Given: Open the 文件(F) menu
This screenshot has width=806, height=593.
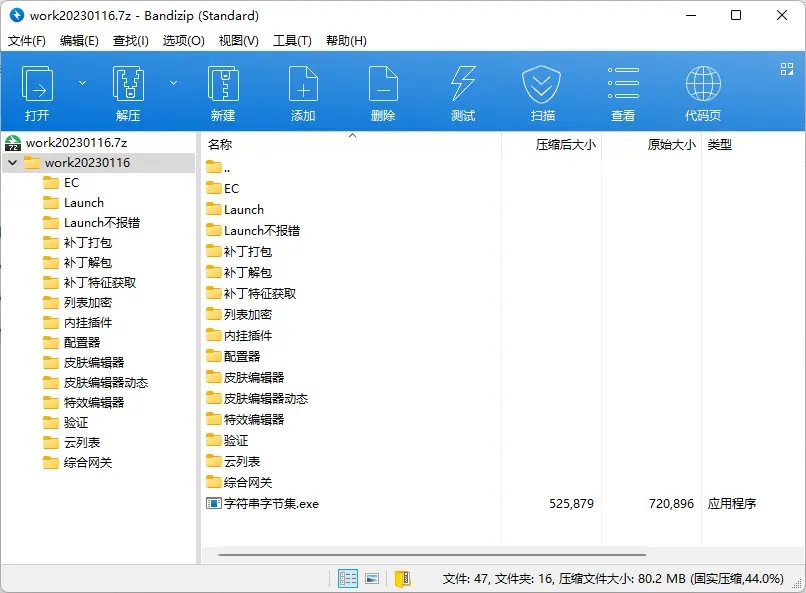Looking at the screenshot, I should pyautogui.click(x=27, y=41).
